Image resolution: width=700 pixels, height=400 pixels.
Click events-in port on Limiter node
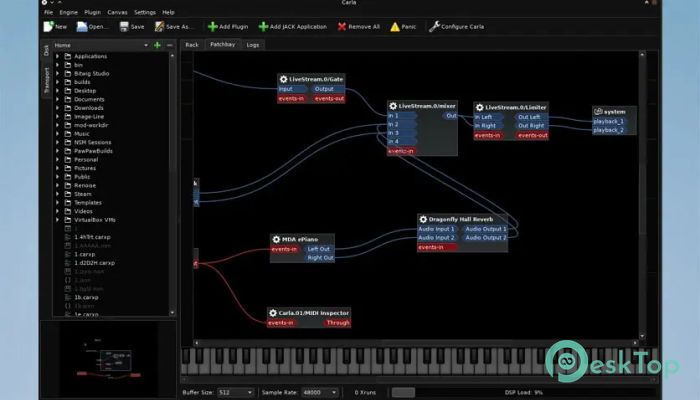tap(489, 135)
